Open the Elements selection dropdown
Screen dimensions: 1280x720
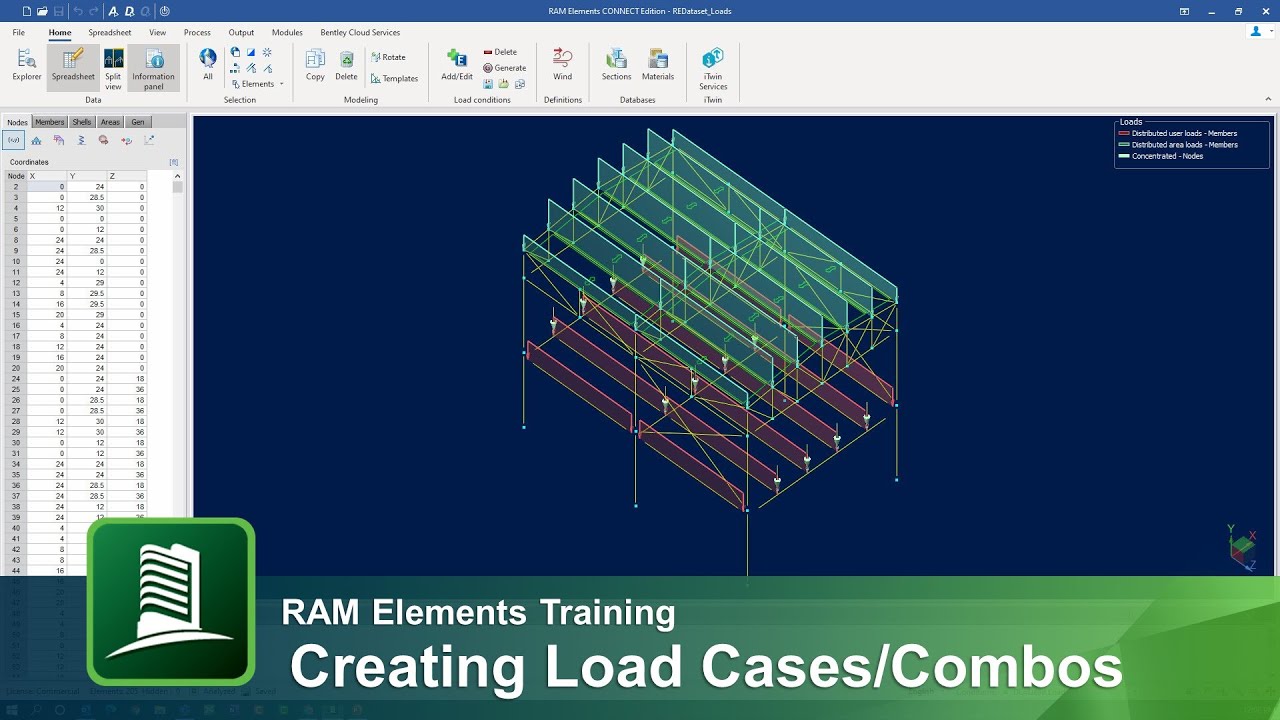(x=257, y=84)
